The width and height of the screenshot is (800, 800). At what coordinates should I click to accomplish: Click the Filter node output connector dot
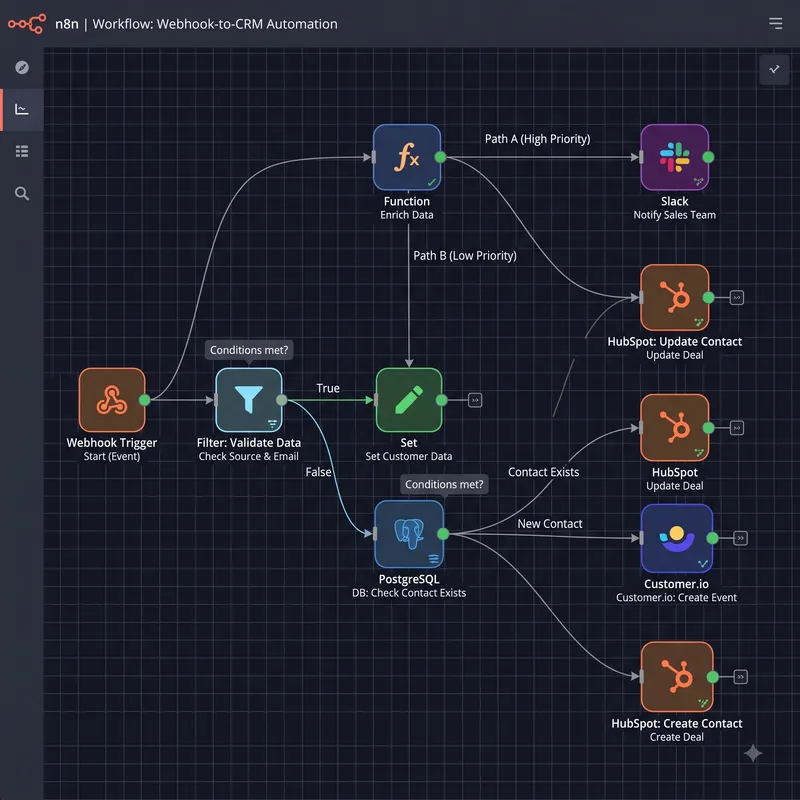pyautogui.click(x=282, y=400)
